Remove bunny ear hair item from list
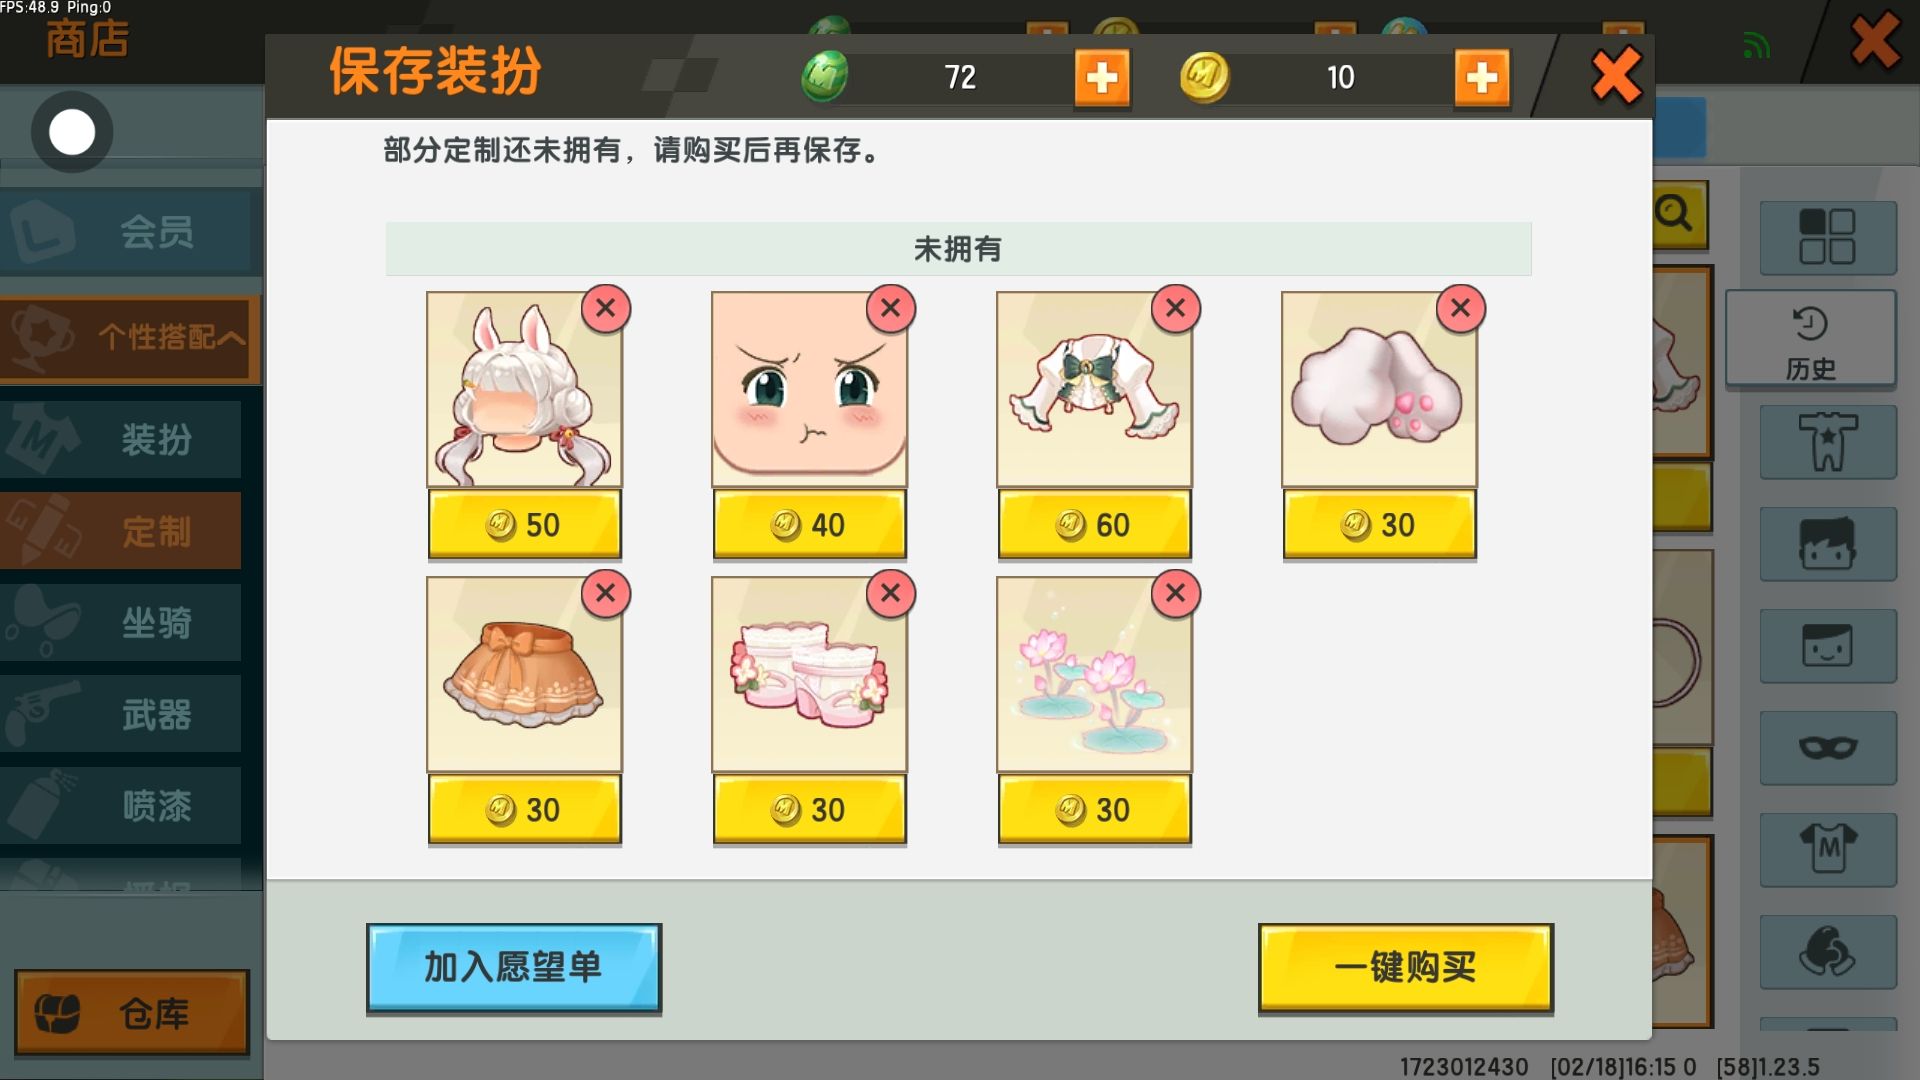Viewport: 1920px width, 1080px height. pyautogui.click(x=606, y=308)
